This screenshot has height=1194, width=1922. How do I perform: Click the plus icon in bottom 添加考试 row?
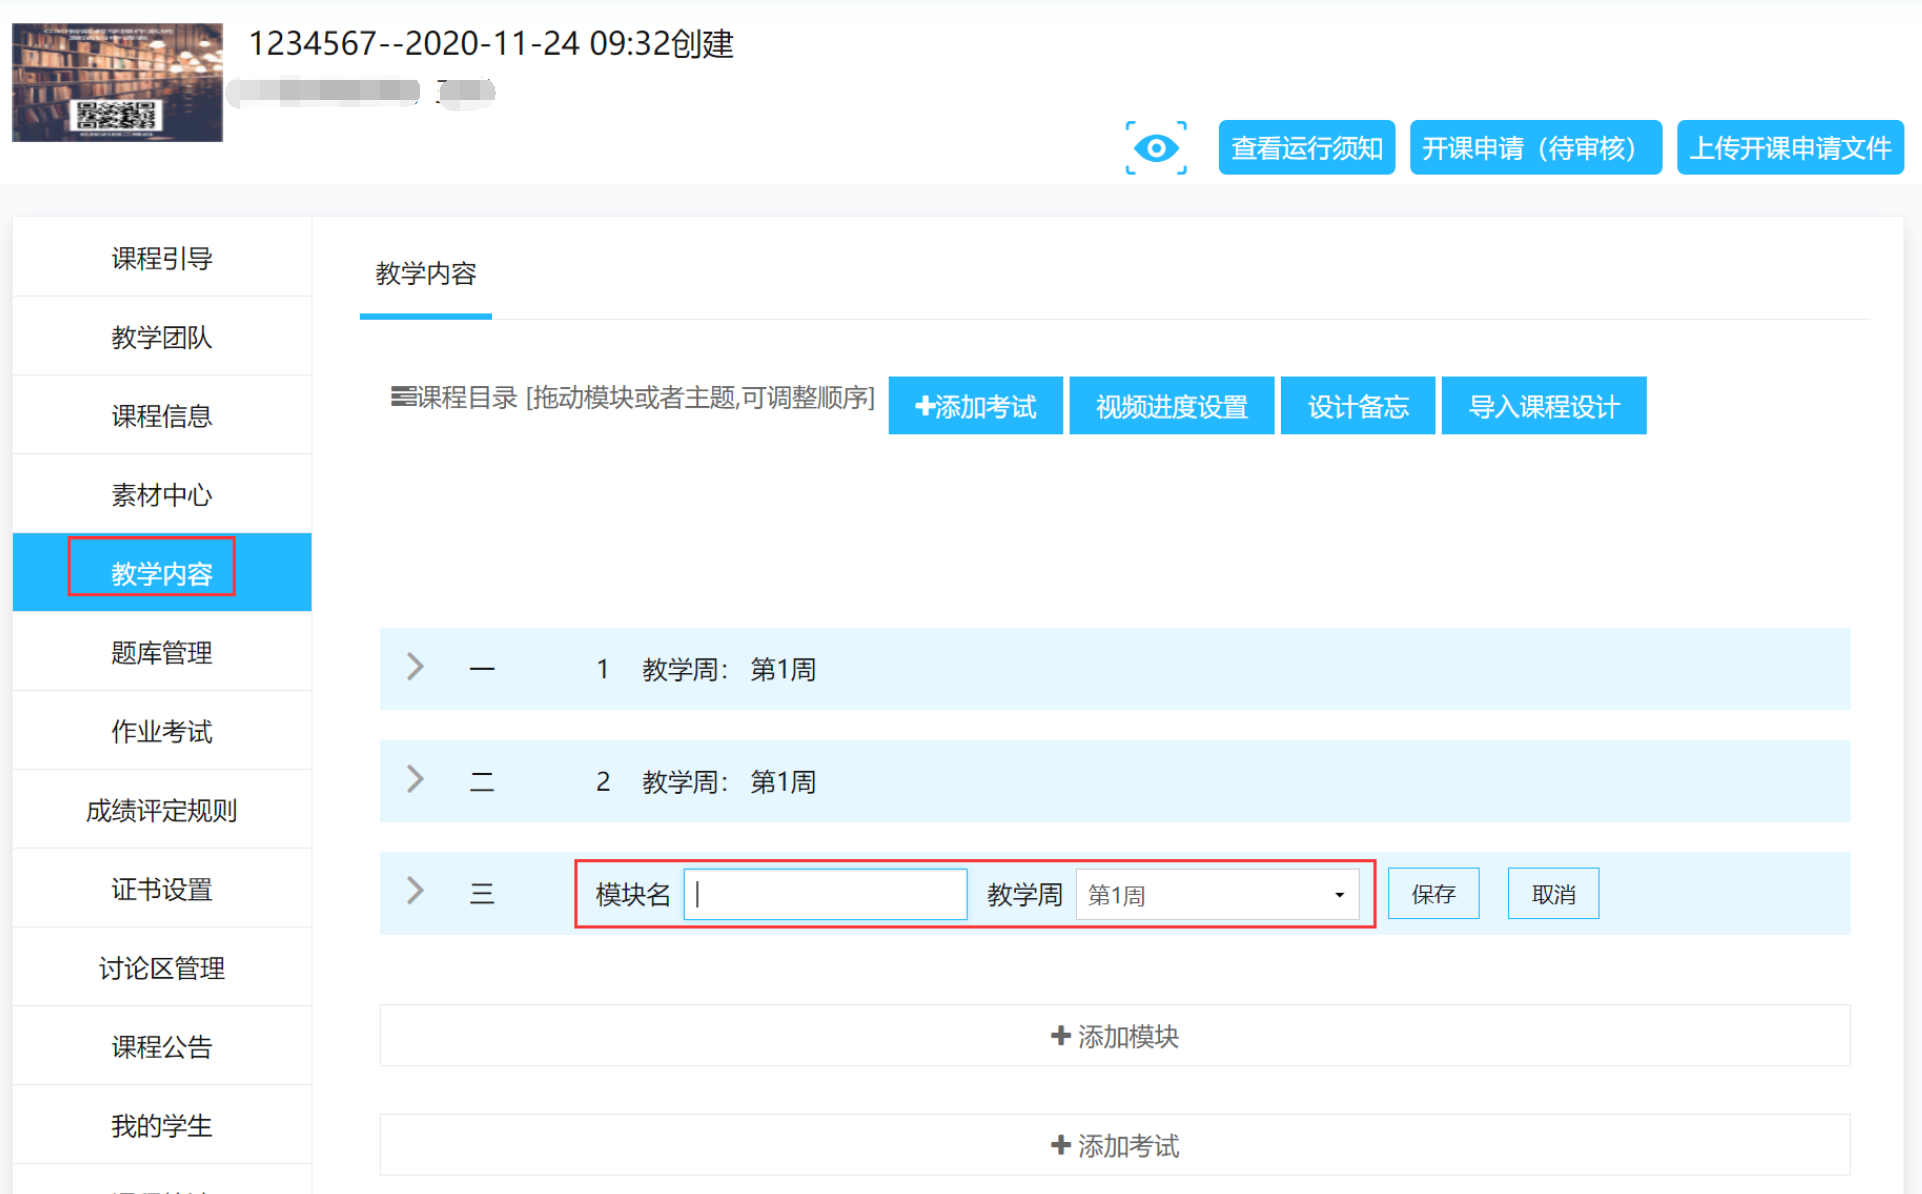point(1060,1144)
